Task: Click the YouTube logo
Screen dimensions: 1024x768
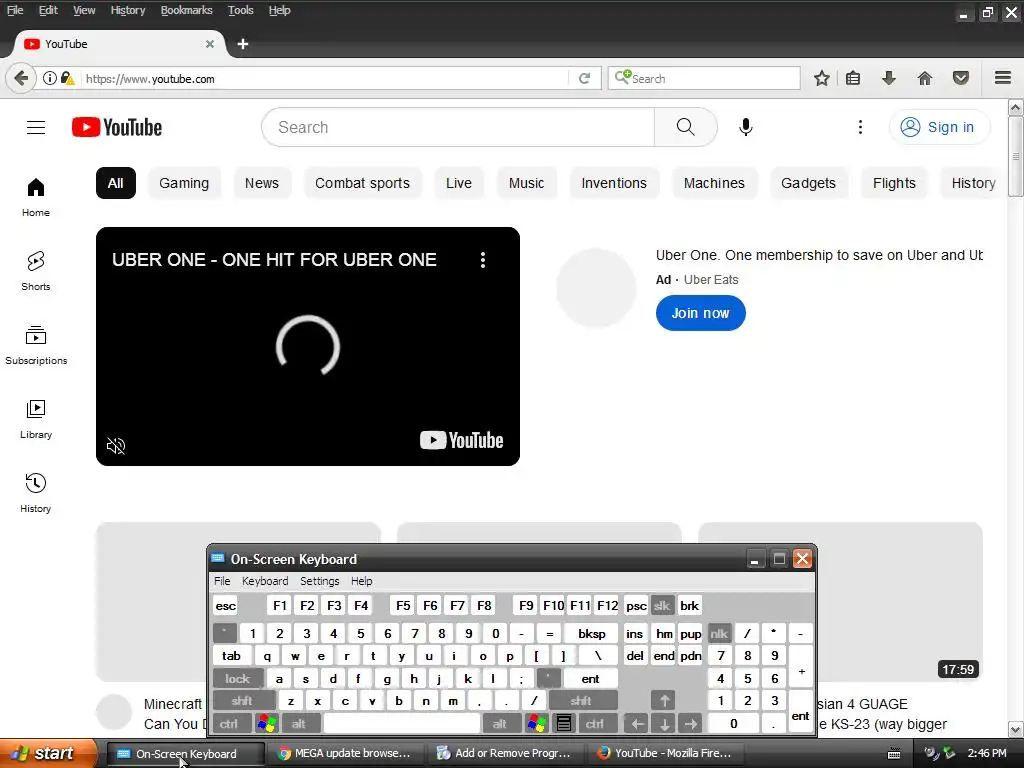Action: click(x=117, y=127)
